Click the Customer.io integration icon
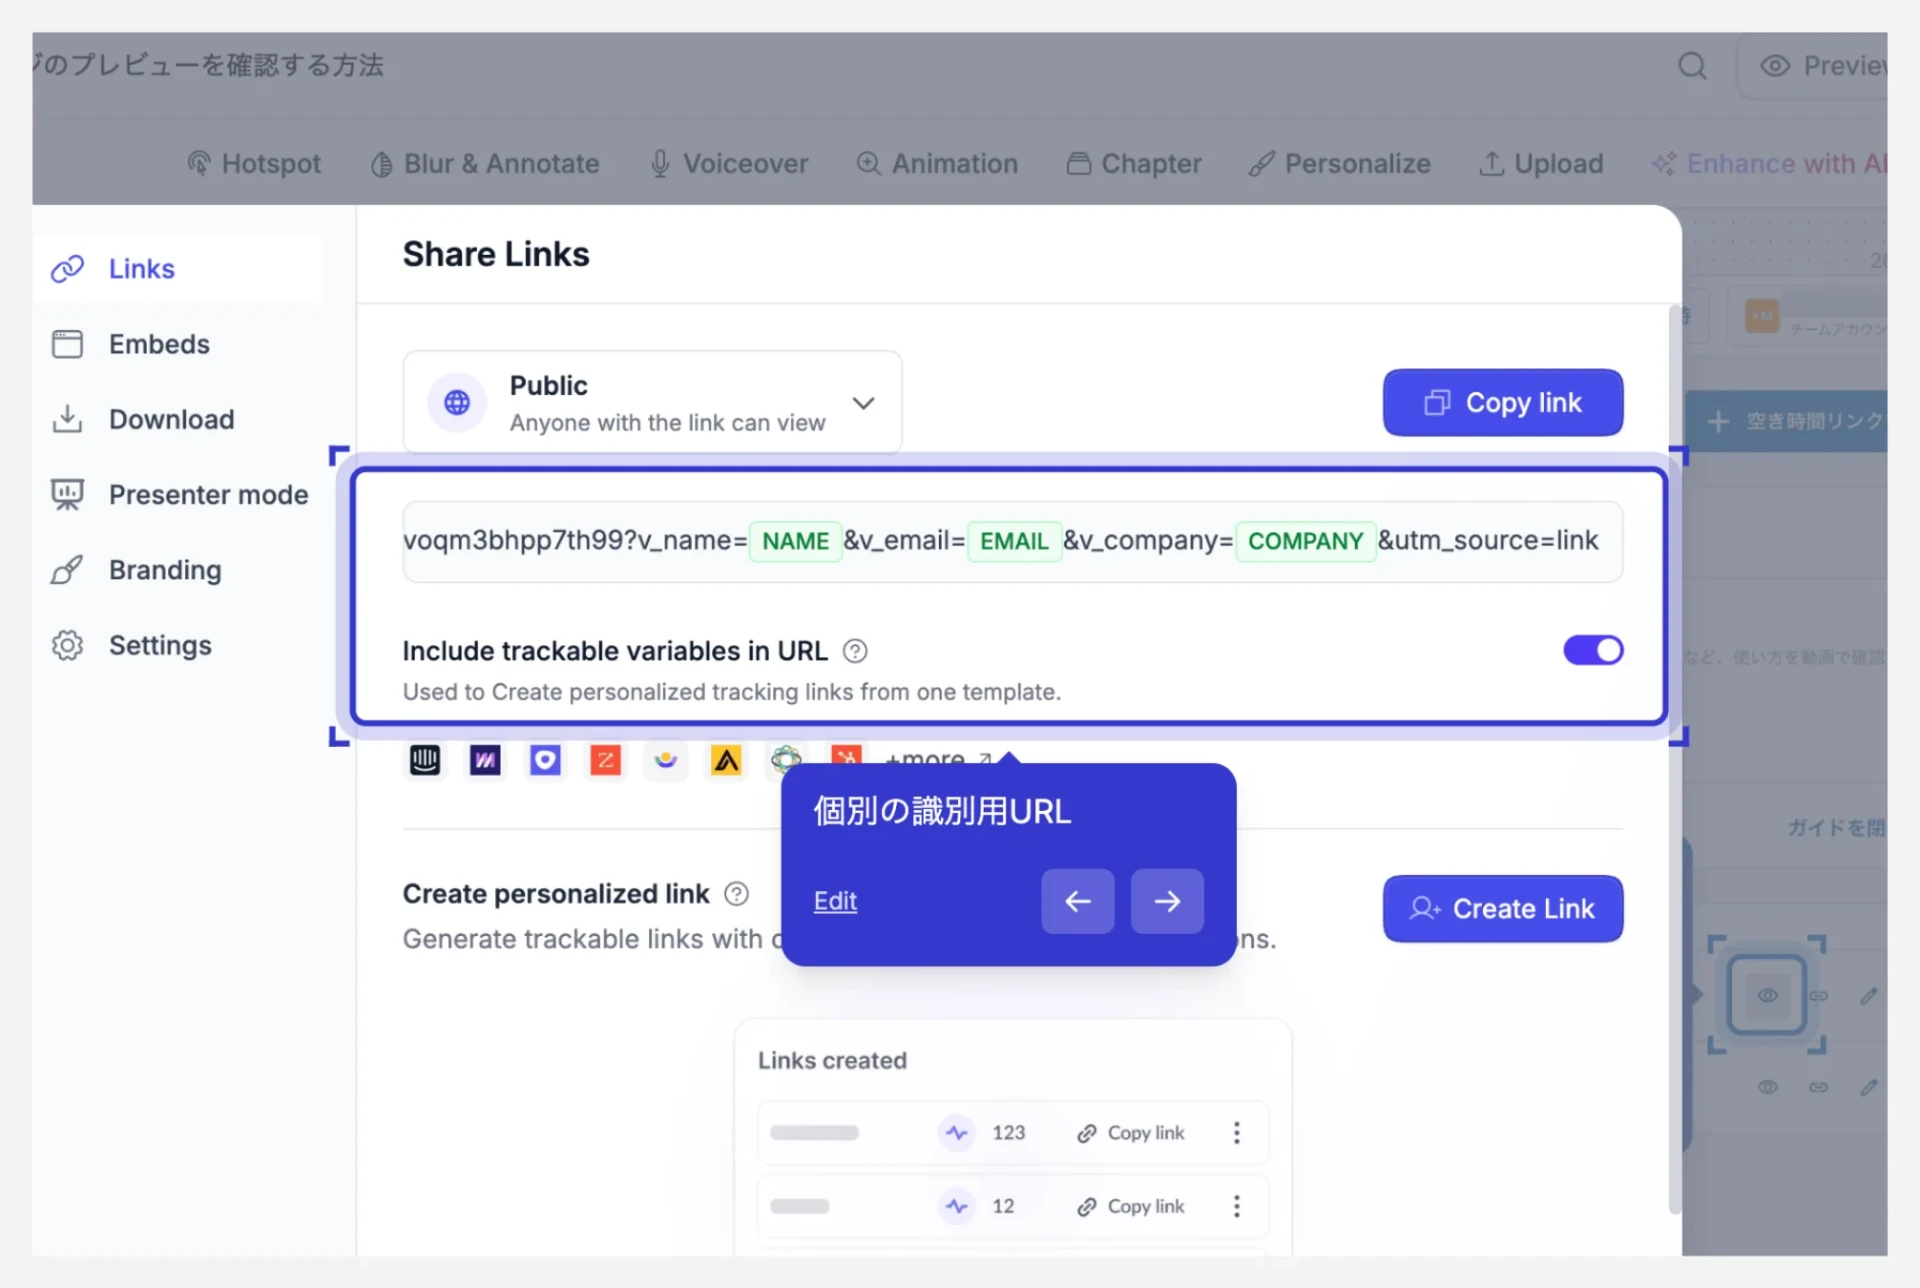Screen dimensions: 1920x1288 pyautogui.click(x=666, y=760)
